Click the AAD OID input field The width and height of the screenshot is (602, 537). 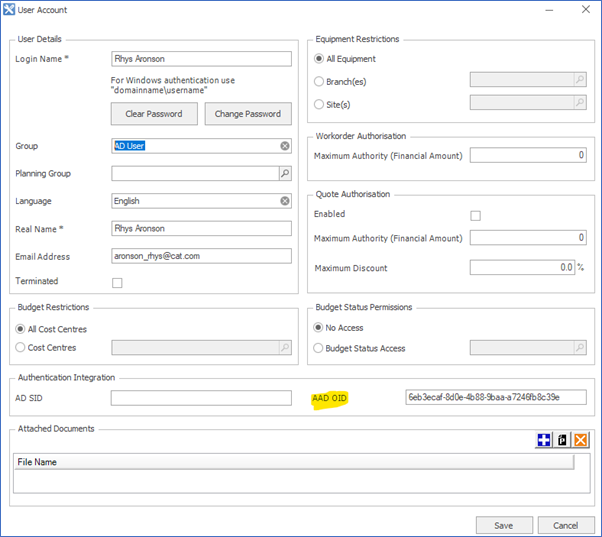[x=496, y=397]
